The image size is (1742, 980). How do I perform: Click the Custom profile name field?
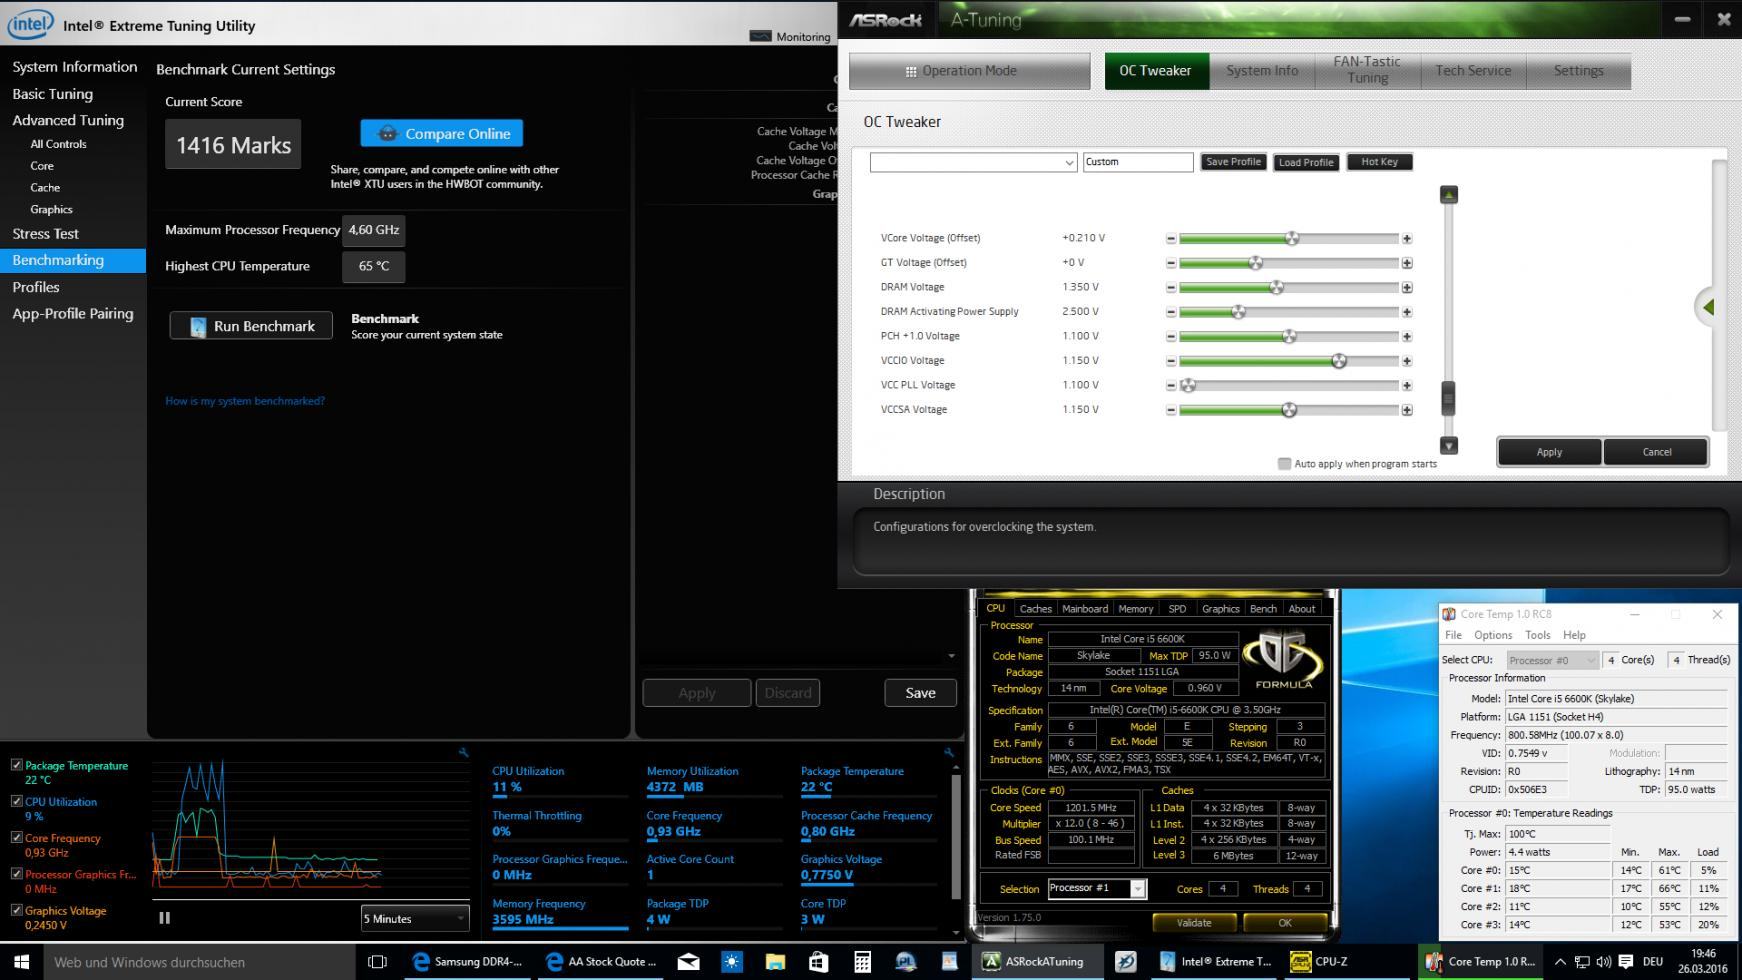tap(1138, 162)
